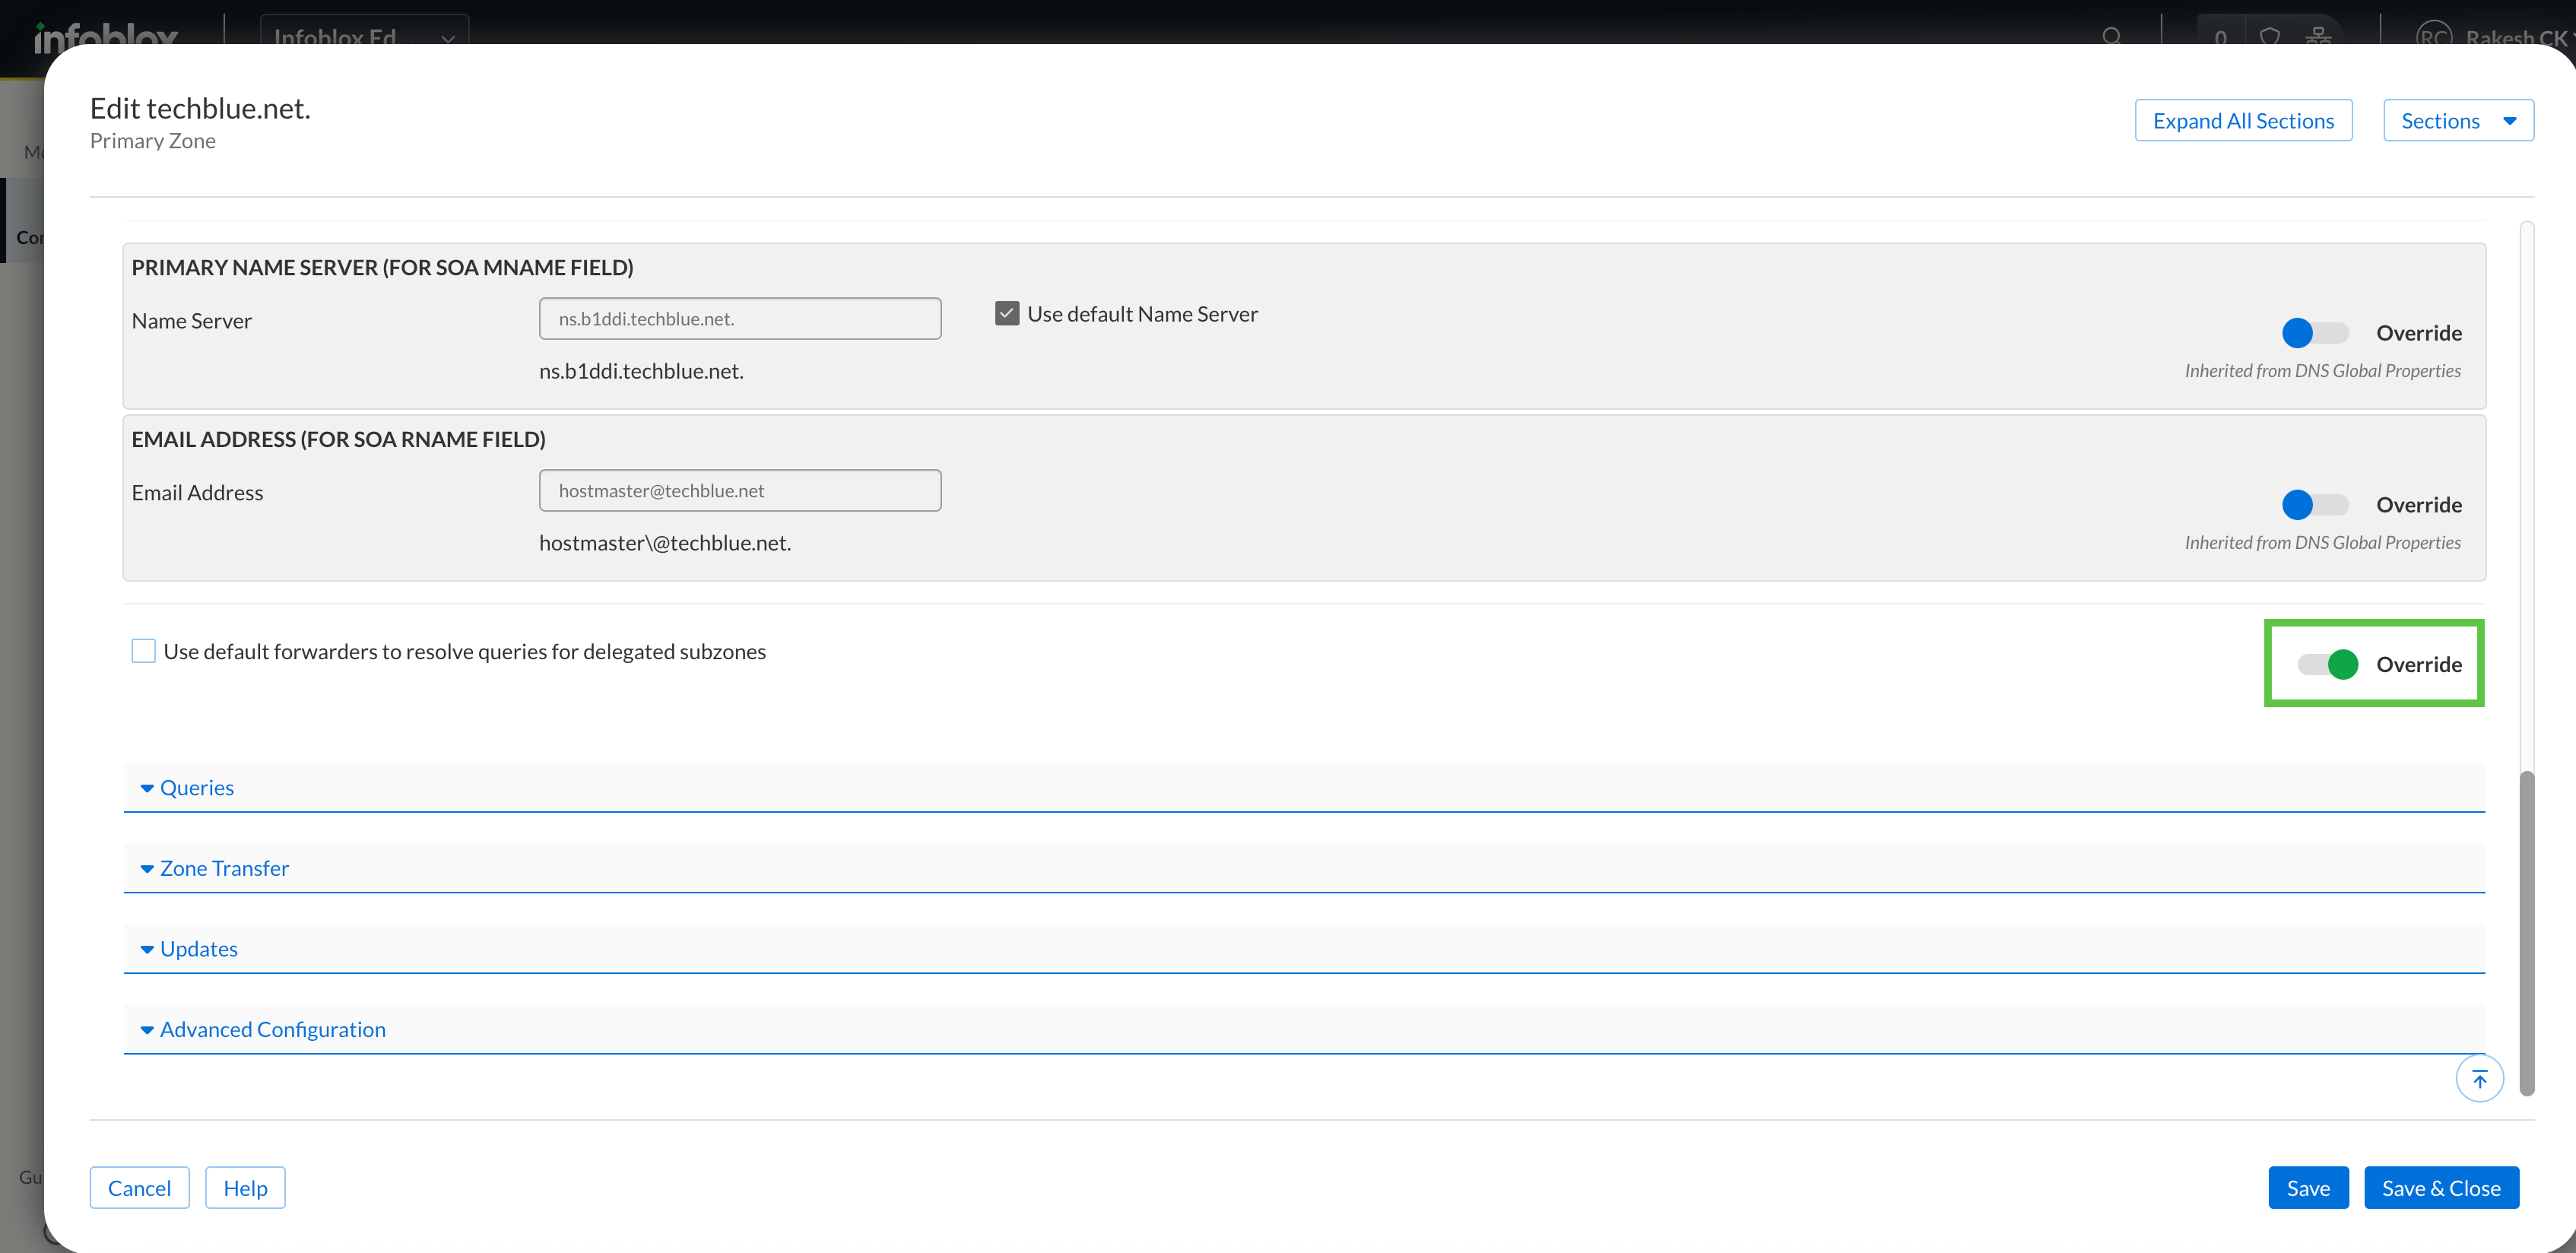
Task: Click the Email Address input field
Action: pyautogui.click(x=740, y=491)
